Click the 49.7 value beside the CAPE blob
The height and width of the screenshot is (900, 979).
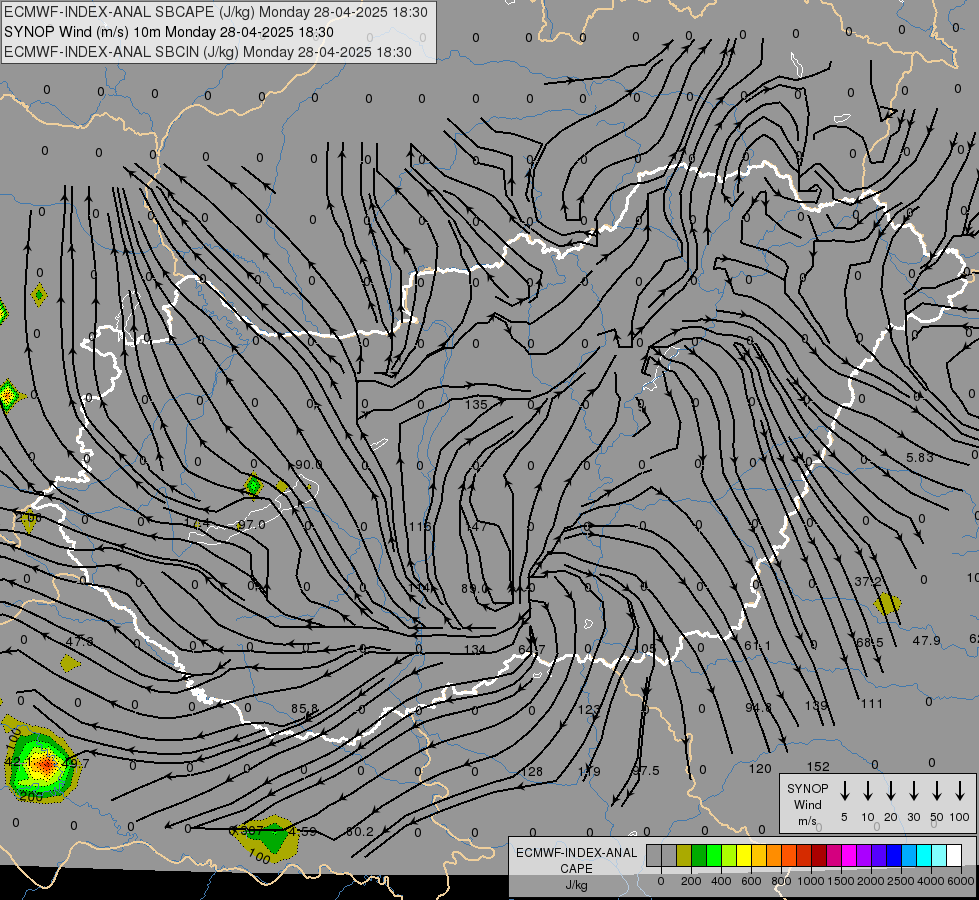point(76,763)
